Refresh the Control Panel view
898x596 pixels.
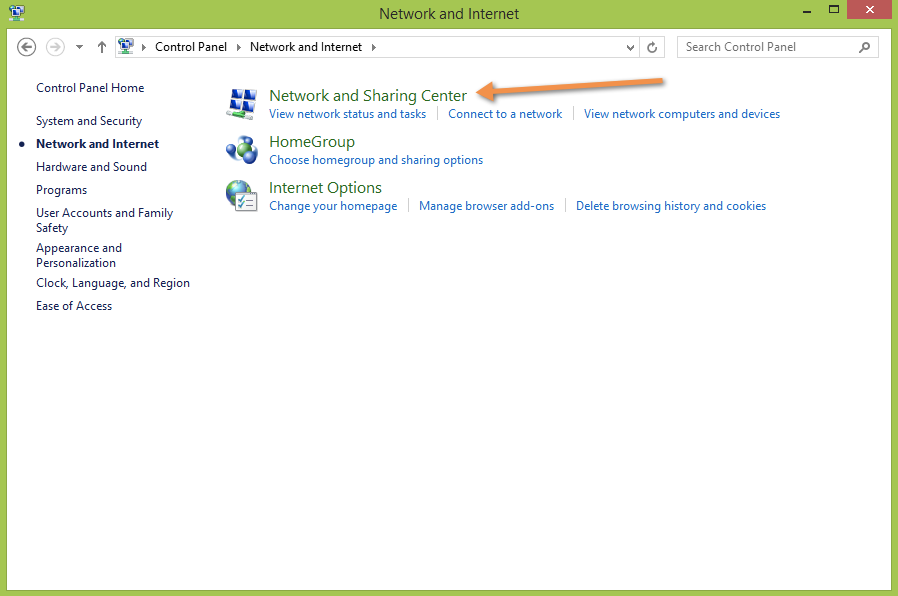[653, 47]
